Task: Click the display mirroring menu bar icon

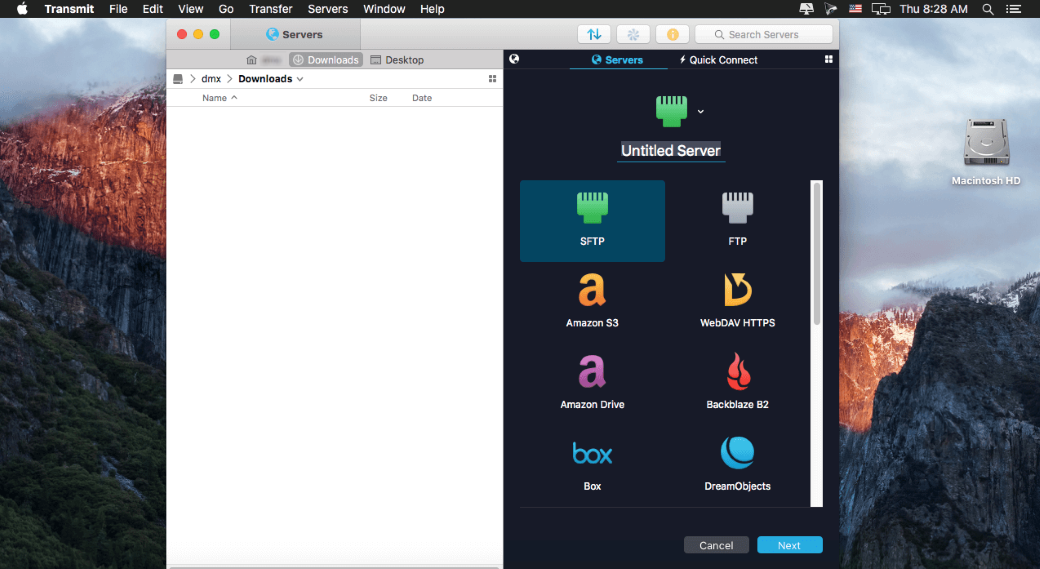Action: [881, 9]
